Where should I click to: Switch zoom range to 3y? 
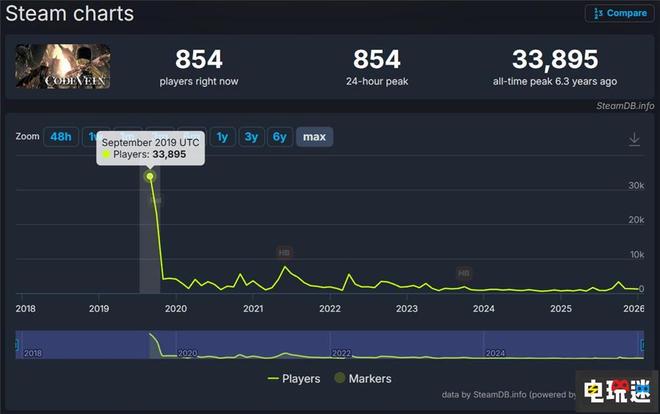pos(251,137)
